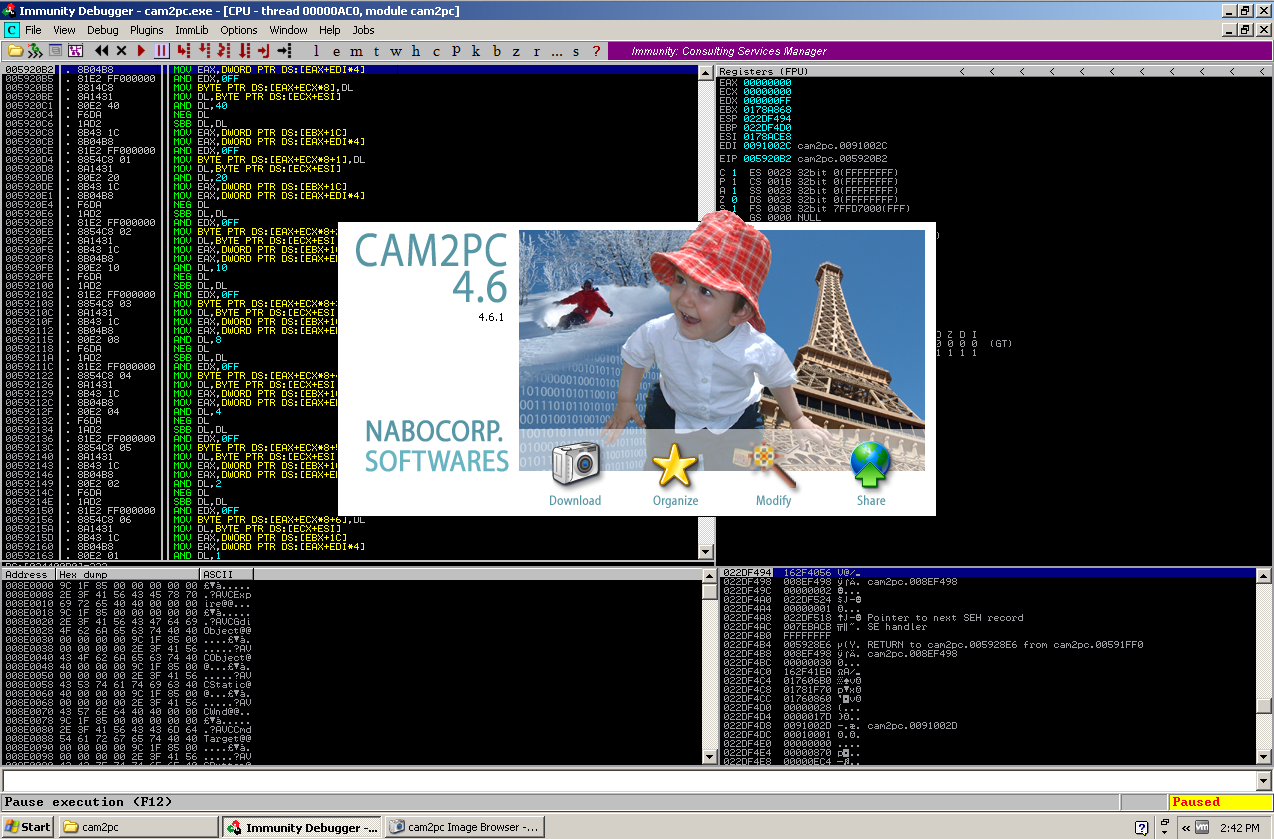Click the scroll-up arrow of the disassembly scrollbar
The image size is (1274, 839).
(x=707, y=73)
